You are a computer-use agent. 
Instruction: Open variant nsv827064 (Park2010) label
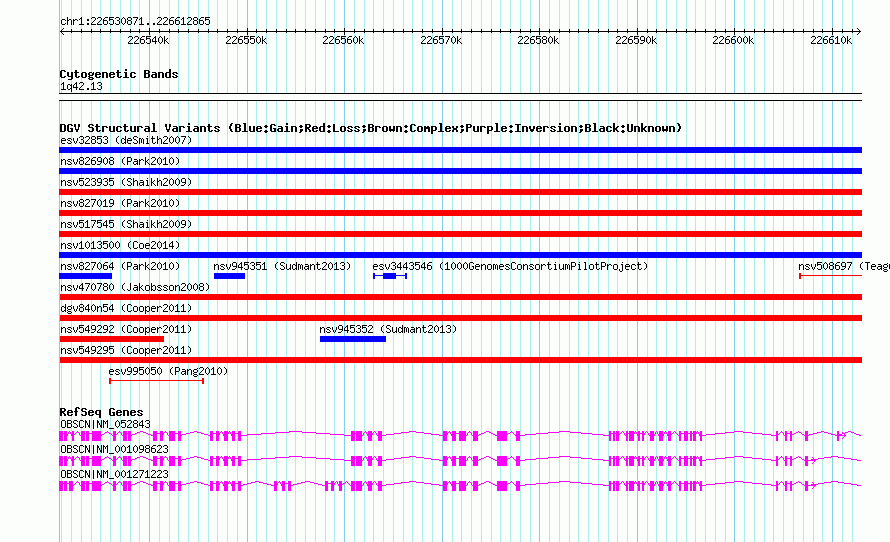(x=120, y=266)
